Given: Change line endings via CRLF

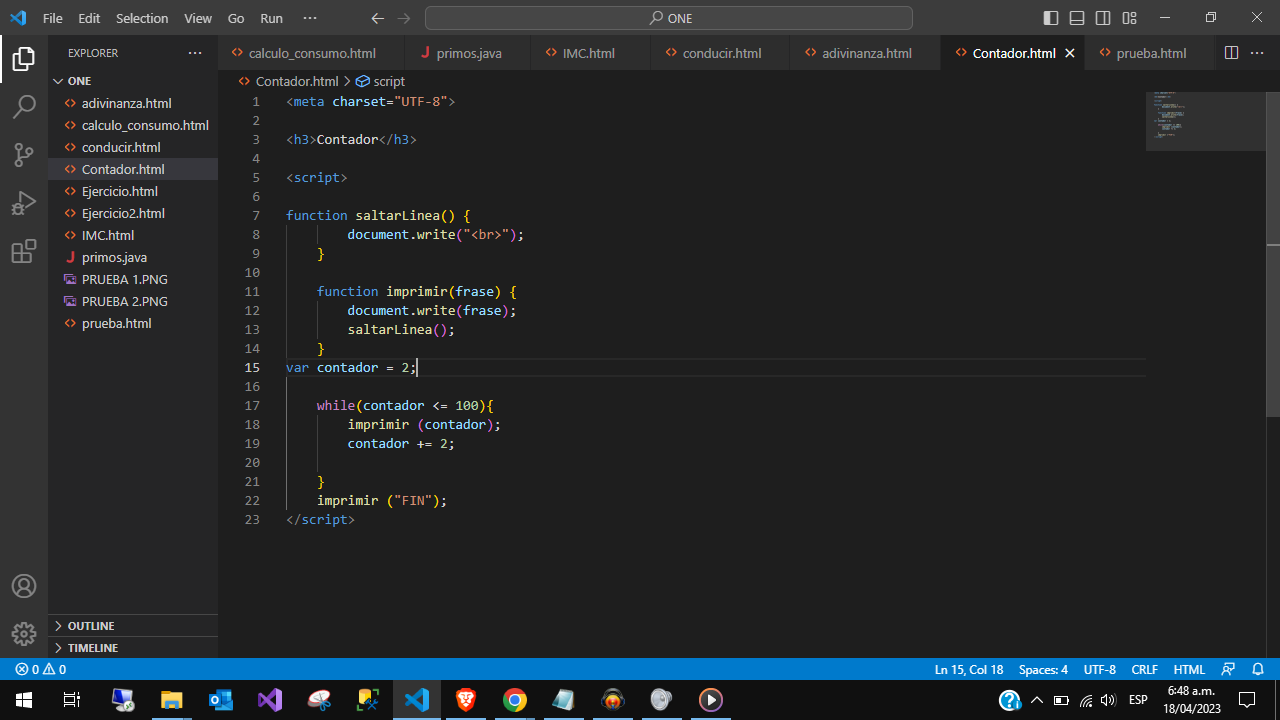Looking at the screenshot, I should click(x=1144, y=669).
